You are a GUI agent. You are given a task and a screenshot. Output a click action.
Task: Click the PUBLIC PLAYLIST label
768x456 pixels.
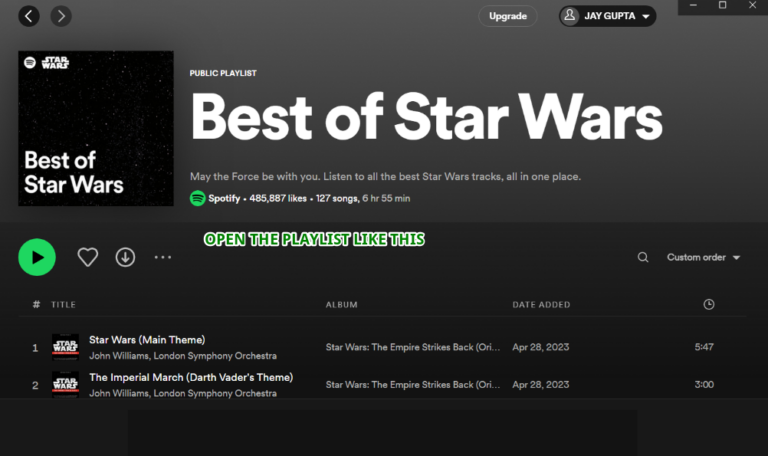coord(223,73)
